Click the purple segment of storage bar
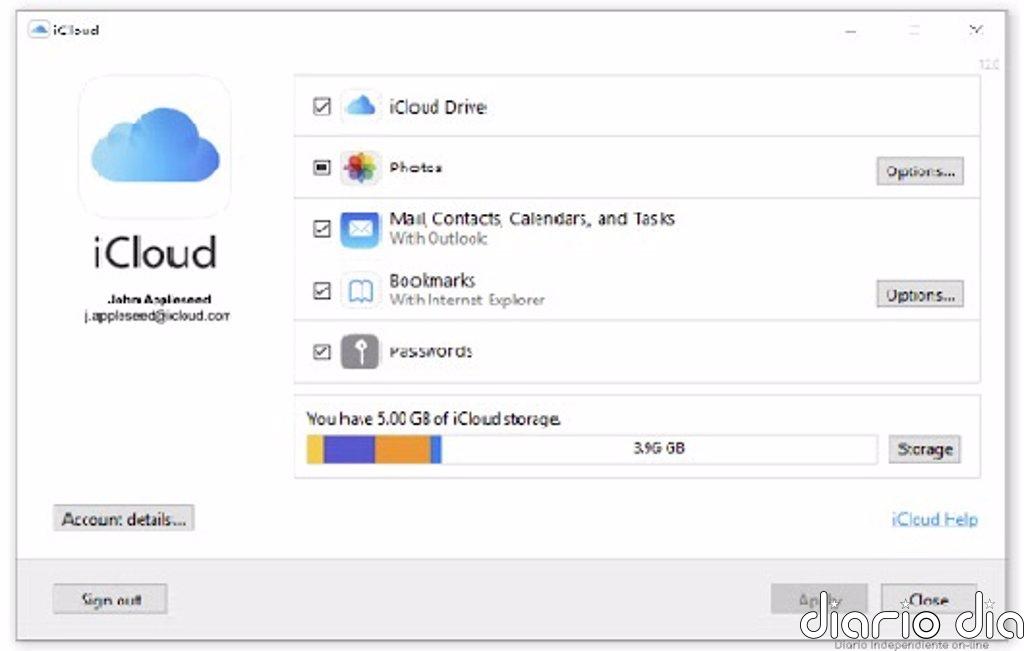 (x=349, y=449)
